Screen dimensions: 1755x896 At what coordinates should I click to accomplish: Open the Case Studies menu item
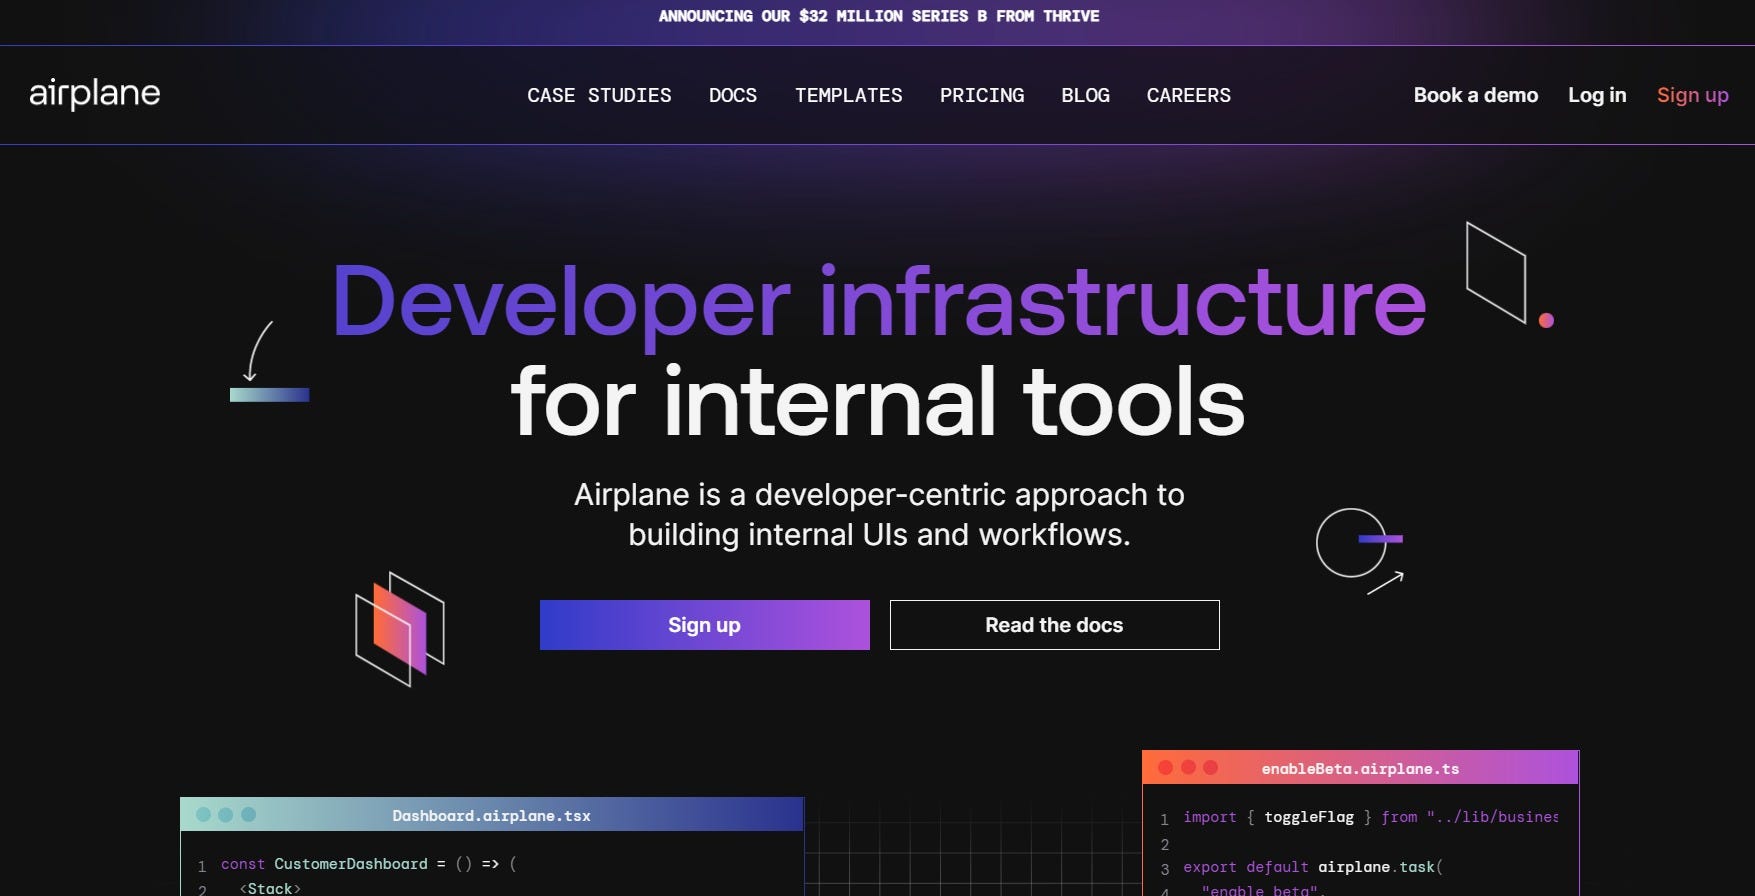point(599,95)
